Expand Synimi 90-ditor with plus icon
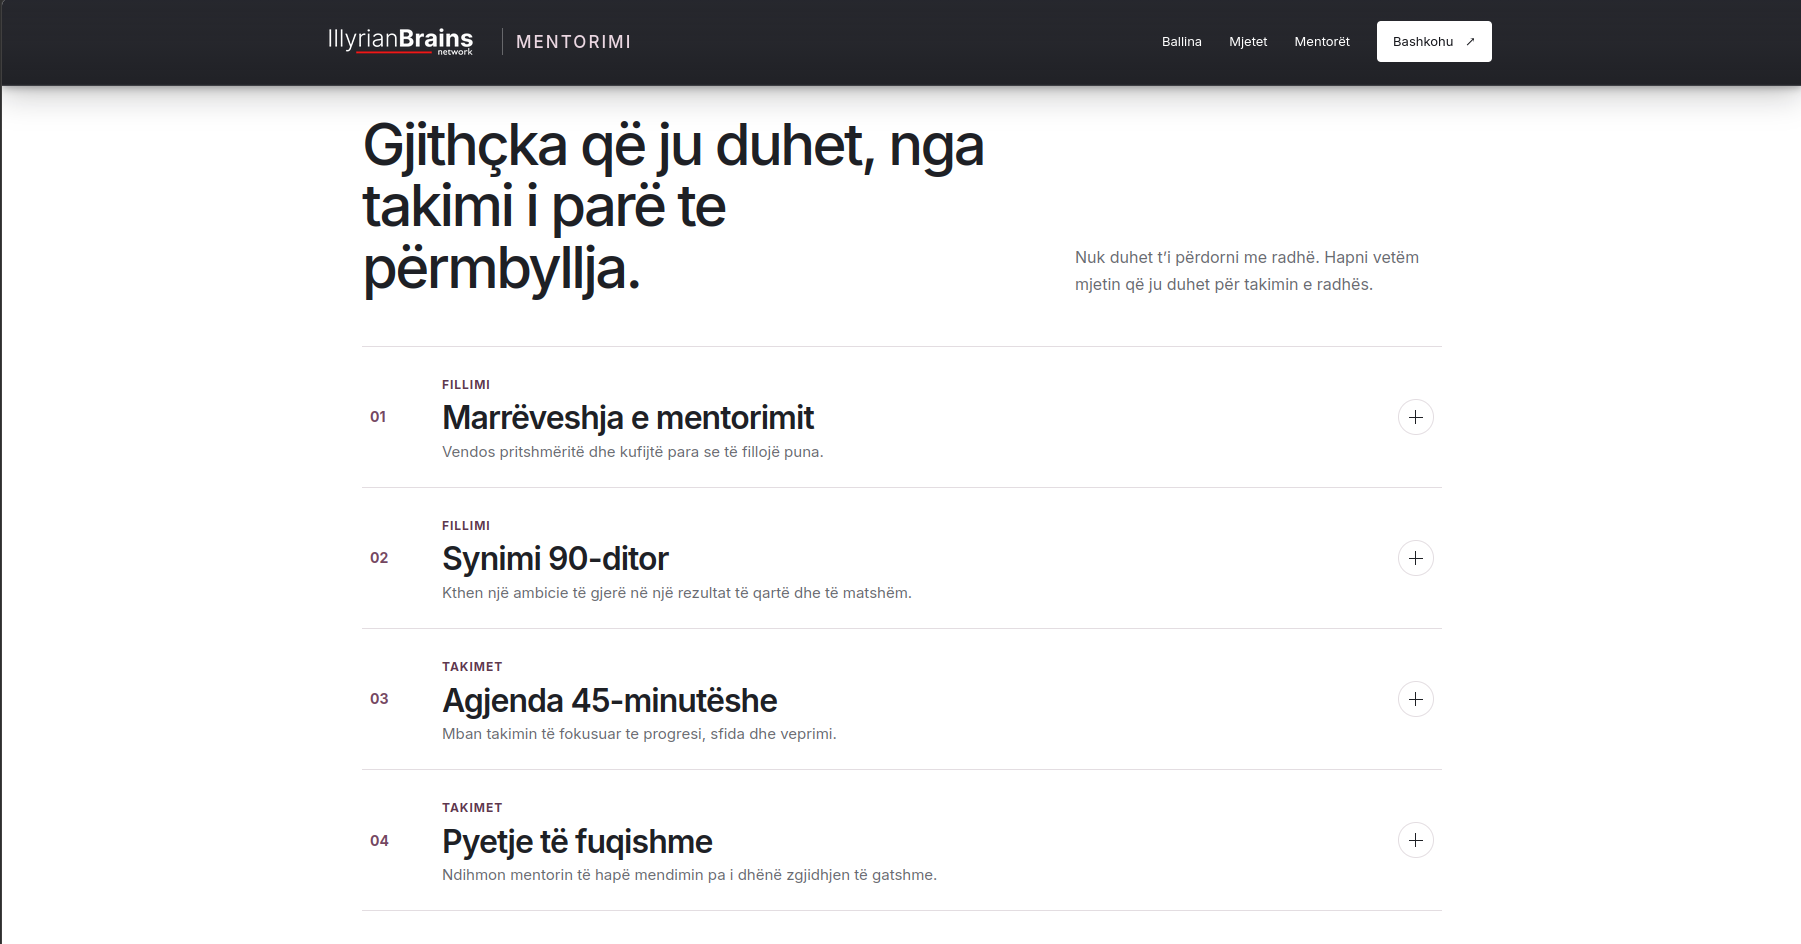Viewport: 1801px width, 944px height. tap(1415, 558)
